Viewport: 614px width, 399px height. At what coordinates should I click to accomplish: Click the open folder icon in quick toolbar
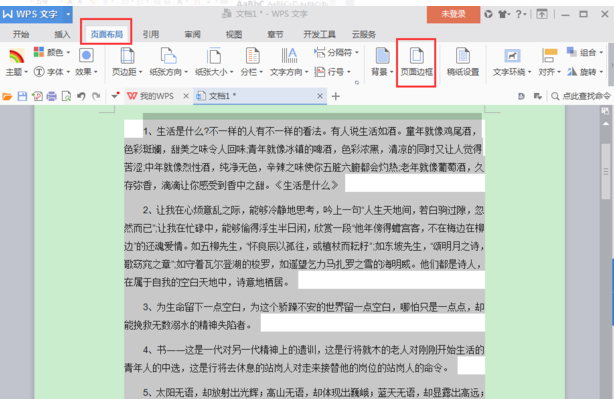pyautogui.click(x=7, y=96)
